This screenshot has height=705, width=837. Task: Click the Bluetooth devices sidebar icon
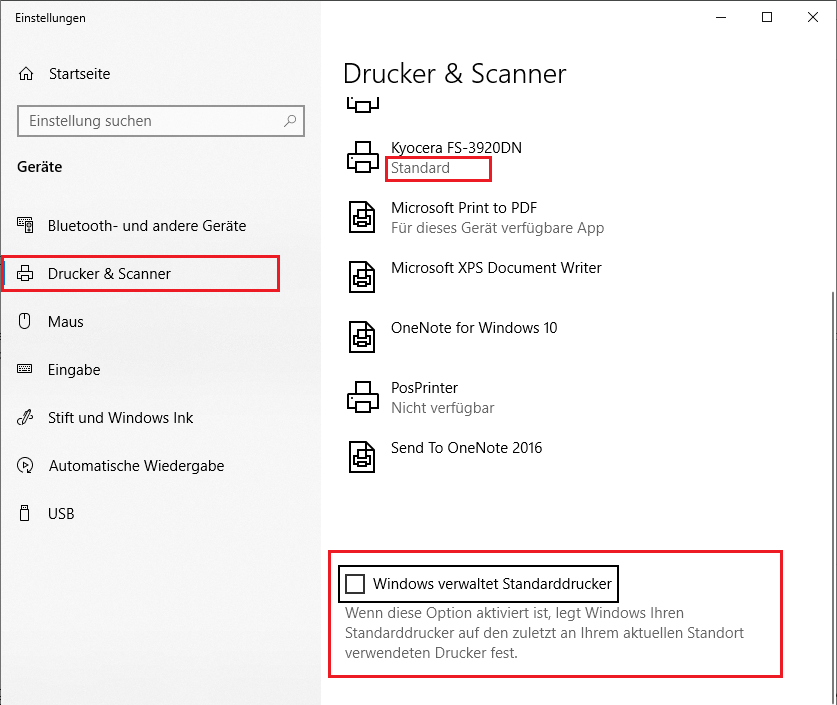click(x=25, y=225)
